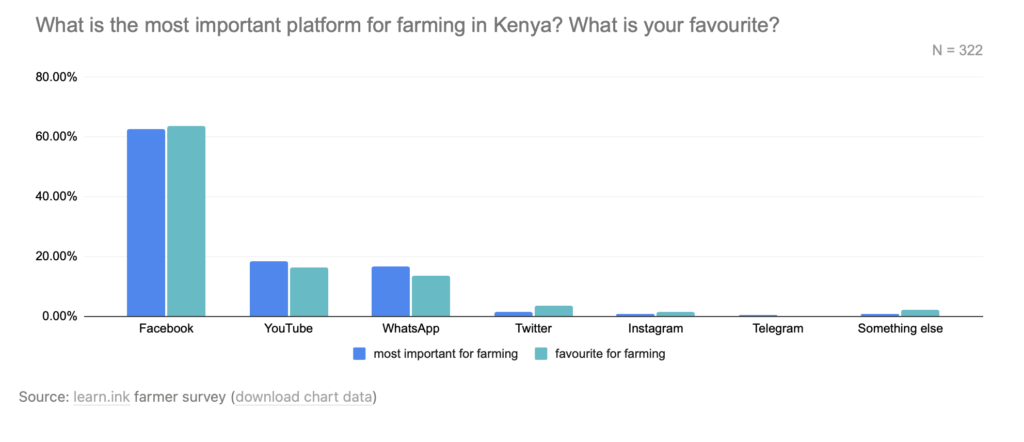The height and width of the screenshot is (442, 1024).
Task: Click the Telegram axis label
Action: [x=778, y=328]
